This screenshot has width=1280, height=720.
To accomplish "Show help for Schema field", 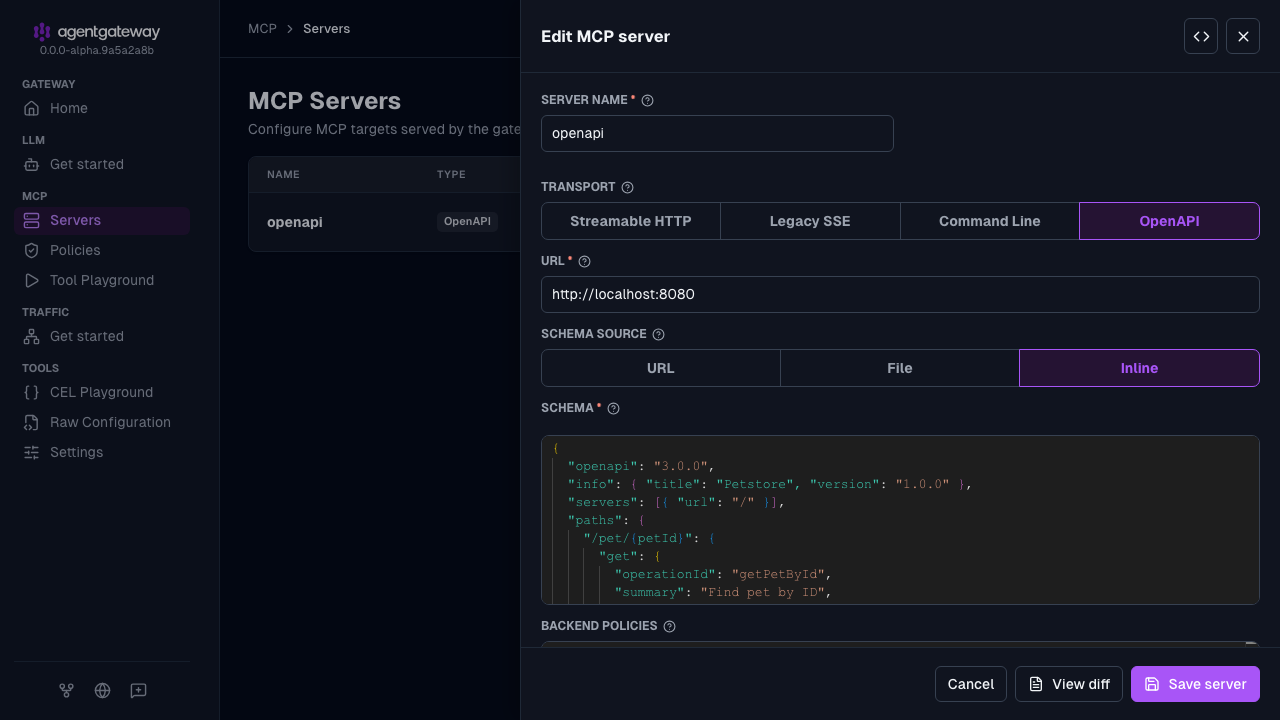I will point(614,408).
